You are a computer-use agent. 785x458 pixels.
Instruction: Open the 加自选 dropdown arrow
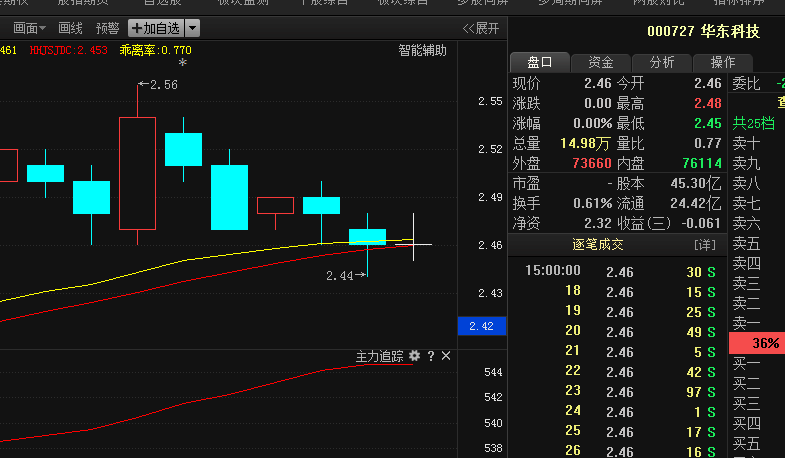point(193,28)
